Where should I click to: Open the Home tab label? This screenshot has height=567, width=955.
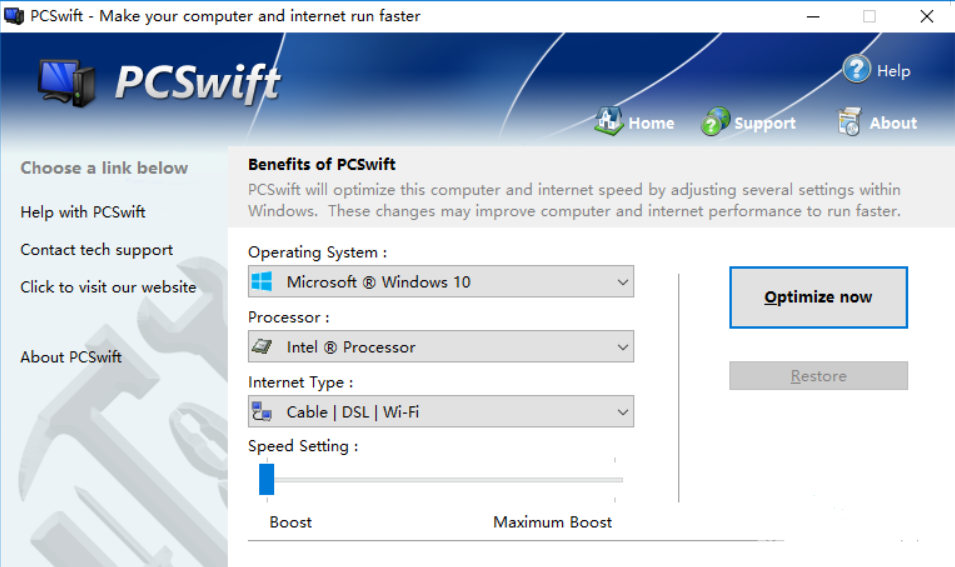click(651, 123)
